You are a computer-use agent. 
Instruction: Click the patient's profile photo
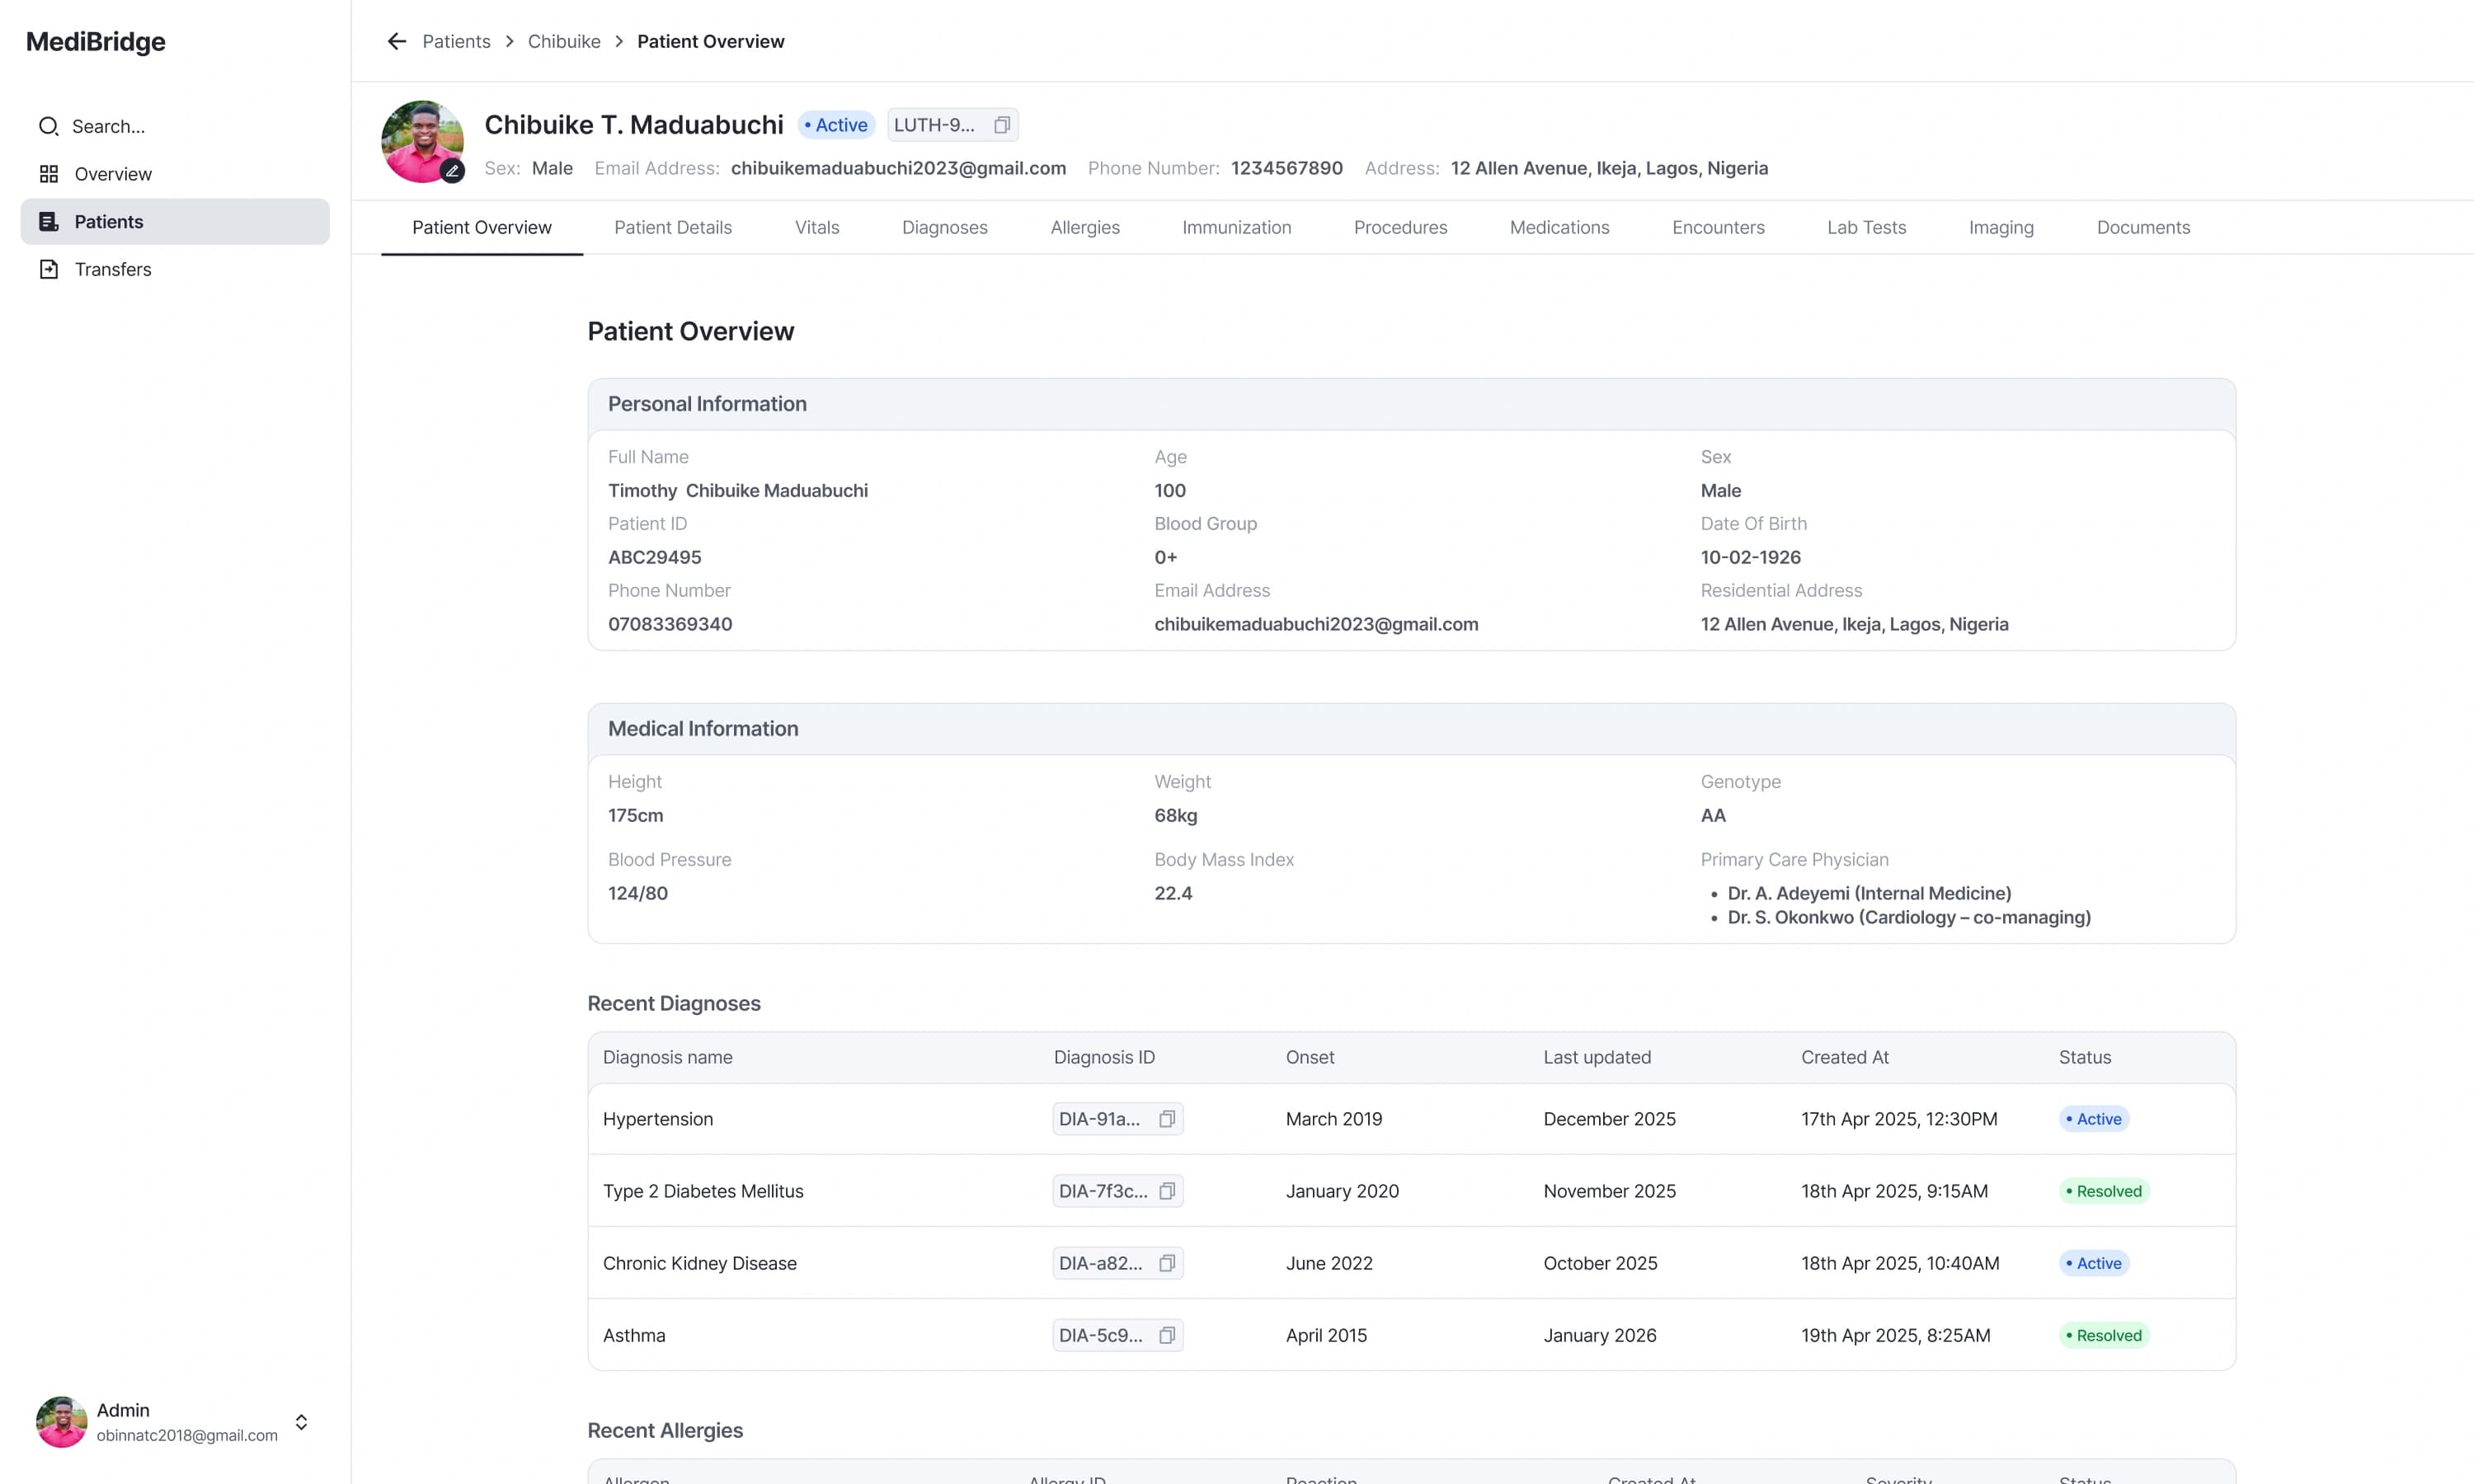tap(422, 141)
